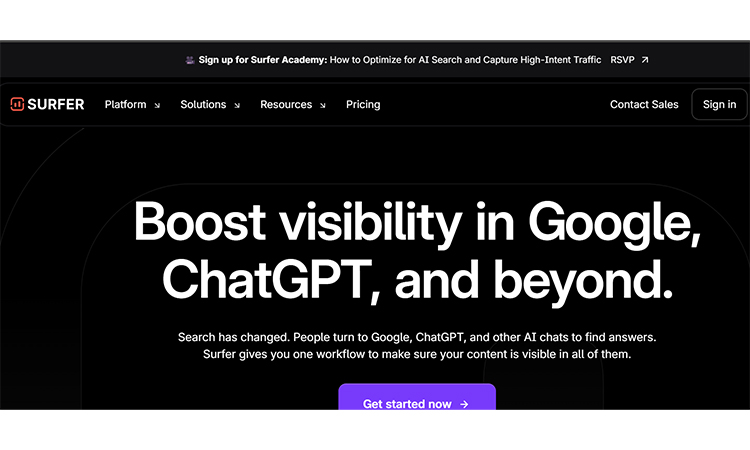
Task: Expand the Solutions dropdown arrow
Action: tap(237, 106)
